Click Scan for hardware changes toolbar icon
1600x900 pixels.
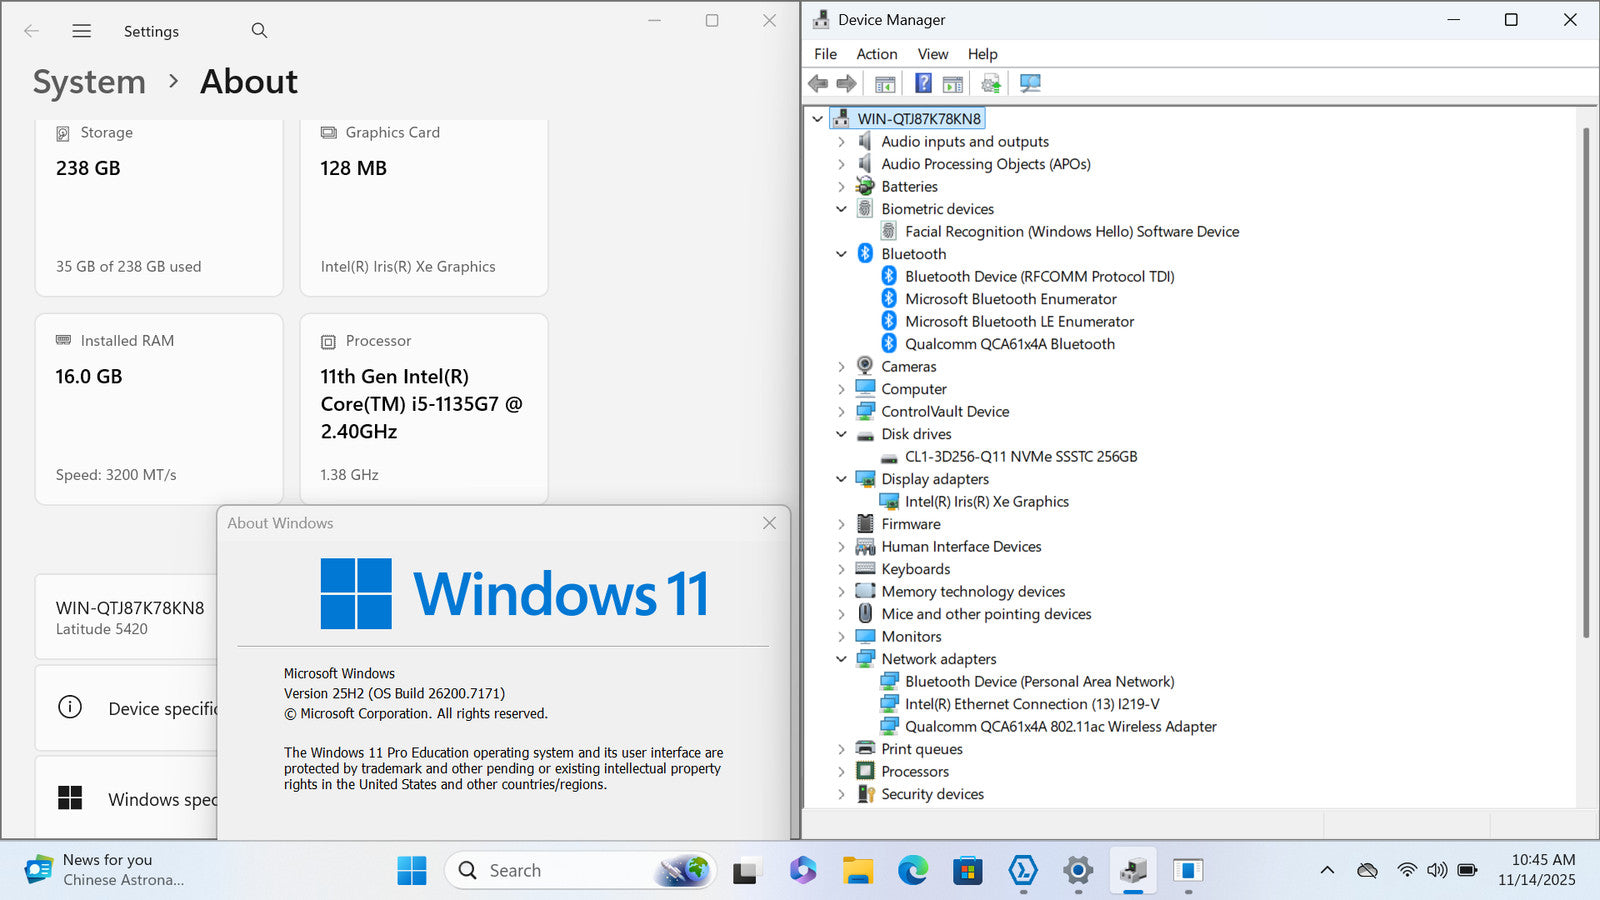1030,84
